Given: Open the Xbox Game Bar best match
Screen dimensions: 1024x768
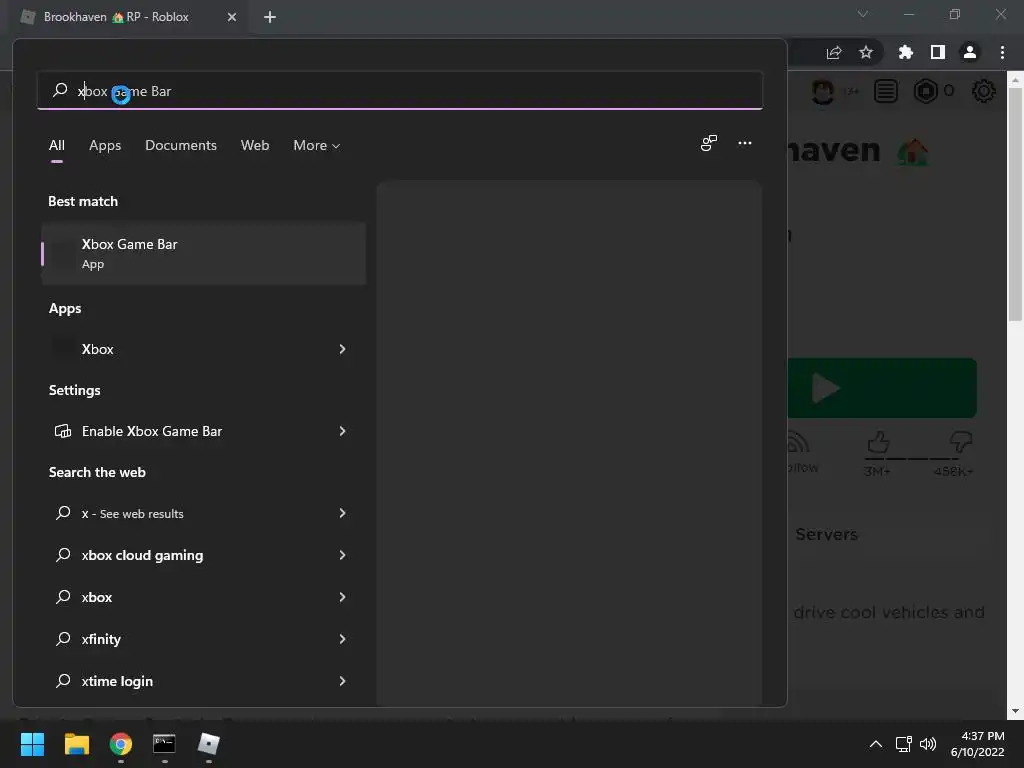Looking at the screenshot, I should (x=203, y=253).
